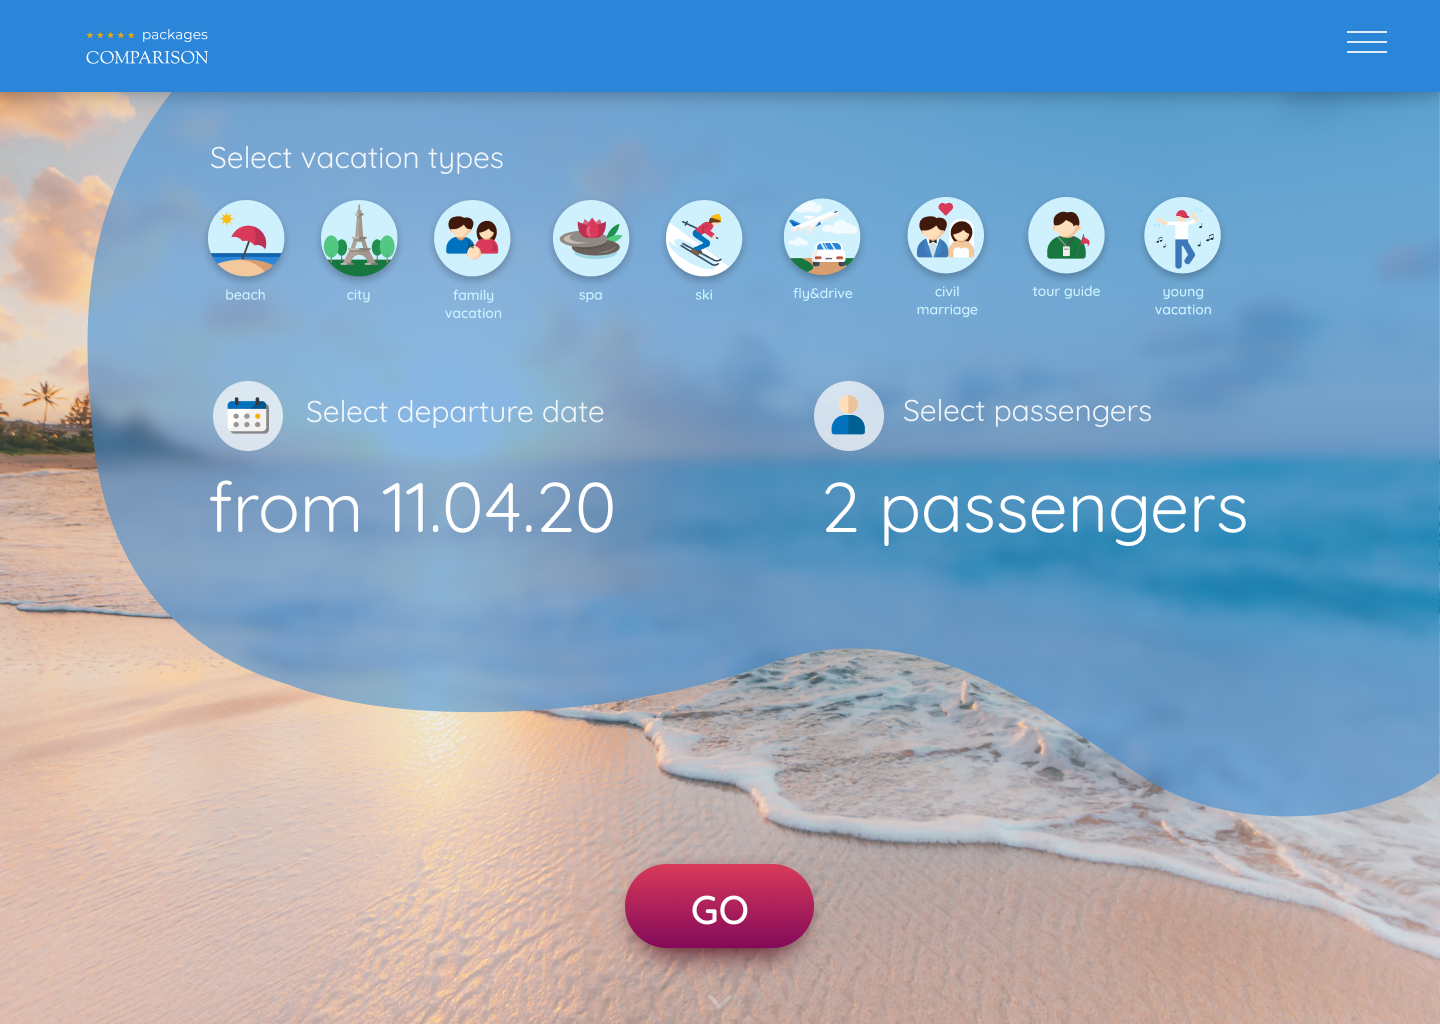Select the tour guide icon

1066,235
